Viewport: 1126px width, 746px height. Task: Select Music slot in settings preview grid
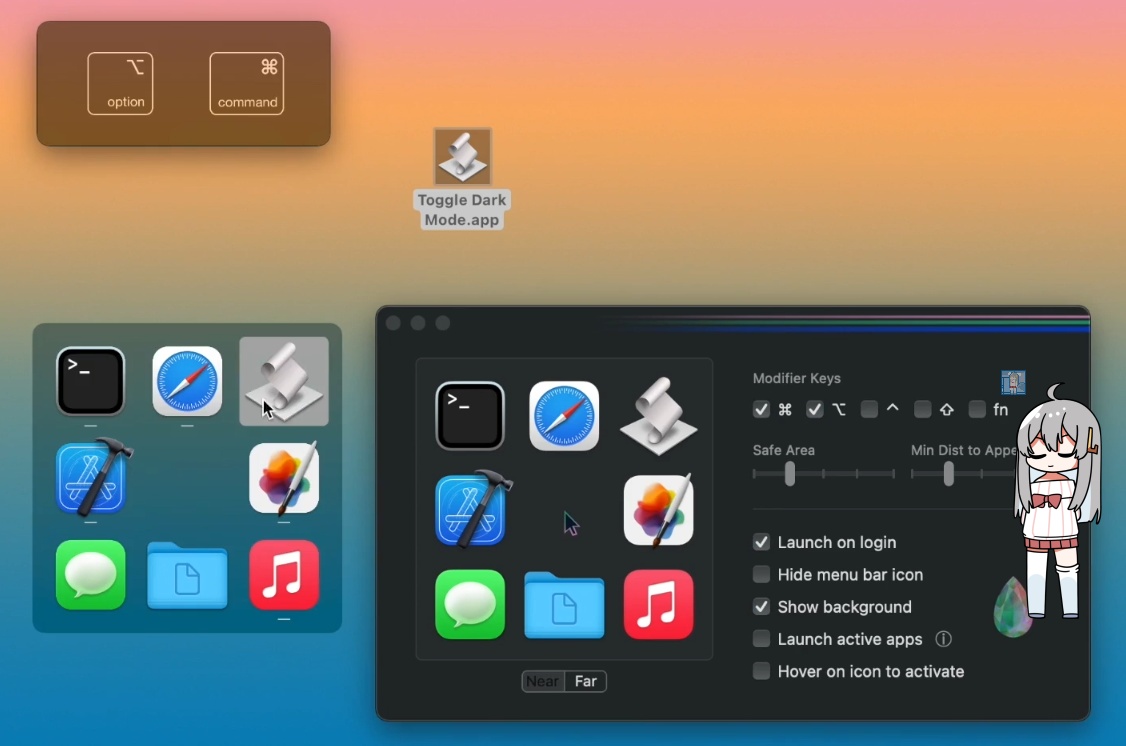coord(659,604)
